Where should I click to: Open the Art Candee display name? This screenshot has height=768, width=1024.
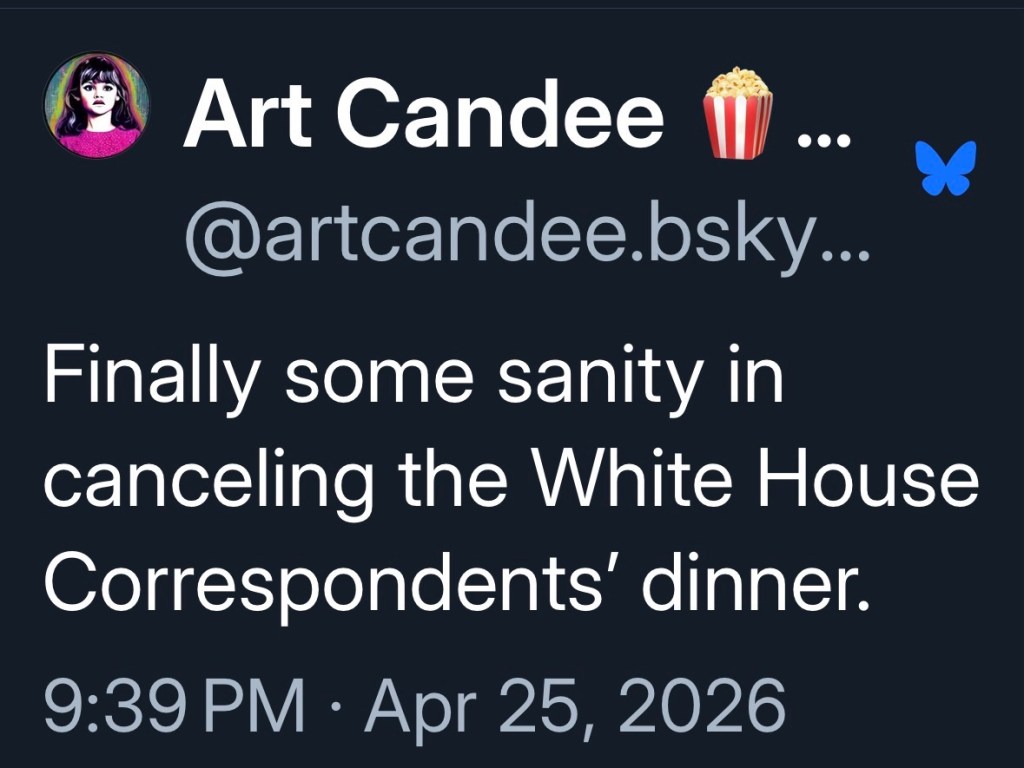[x=423, y=115]
